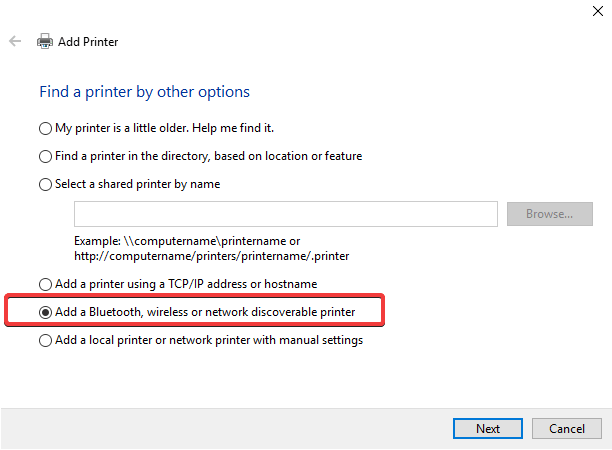
Task: Click the printer icon beside Add Printer
Action: (45, 42)
